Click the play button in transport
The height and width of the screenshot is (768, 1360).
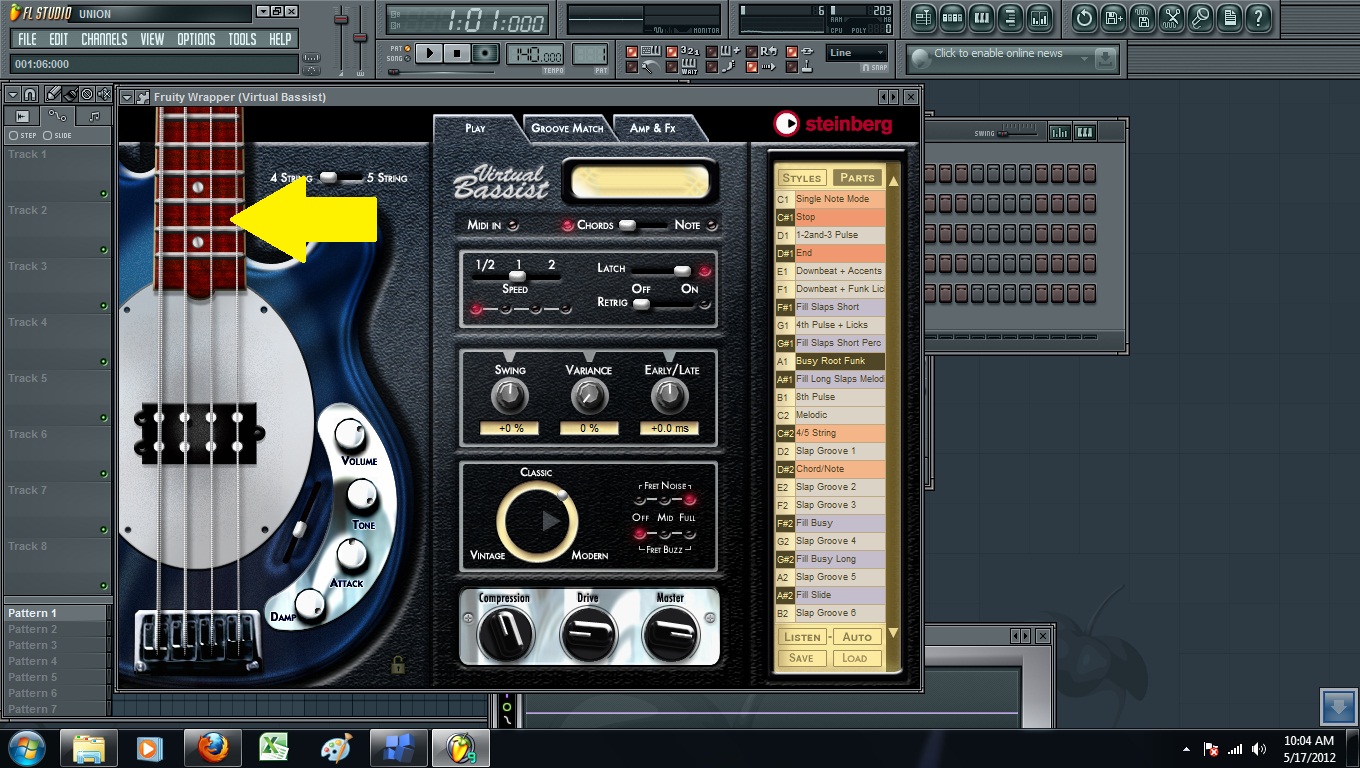(429, 54)
